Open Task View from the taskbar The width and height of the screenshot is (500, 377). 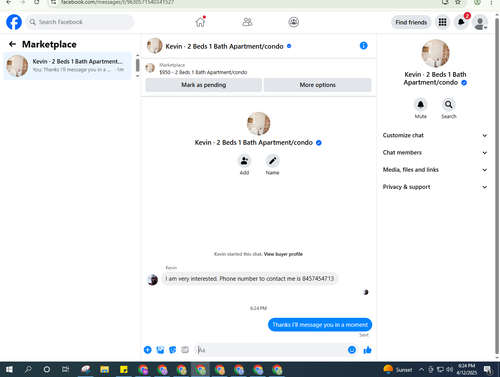[66, 369]
